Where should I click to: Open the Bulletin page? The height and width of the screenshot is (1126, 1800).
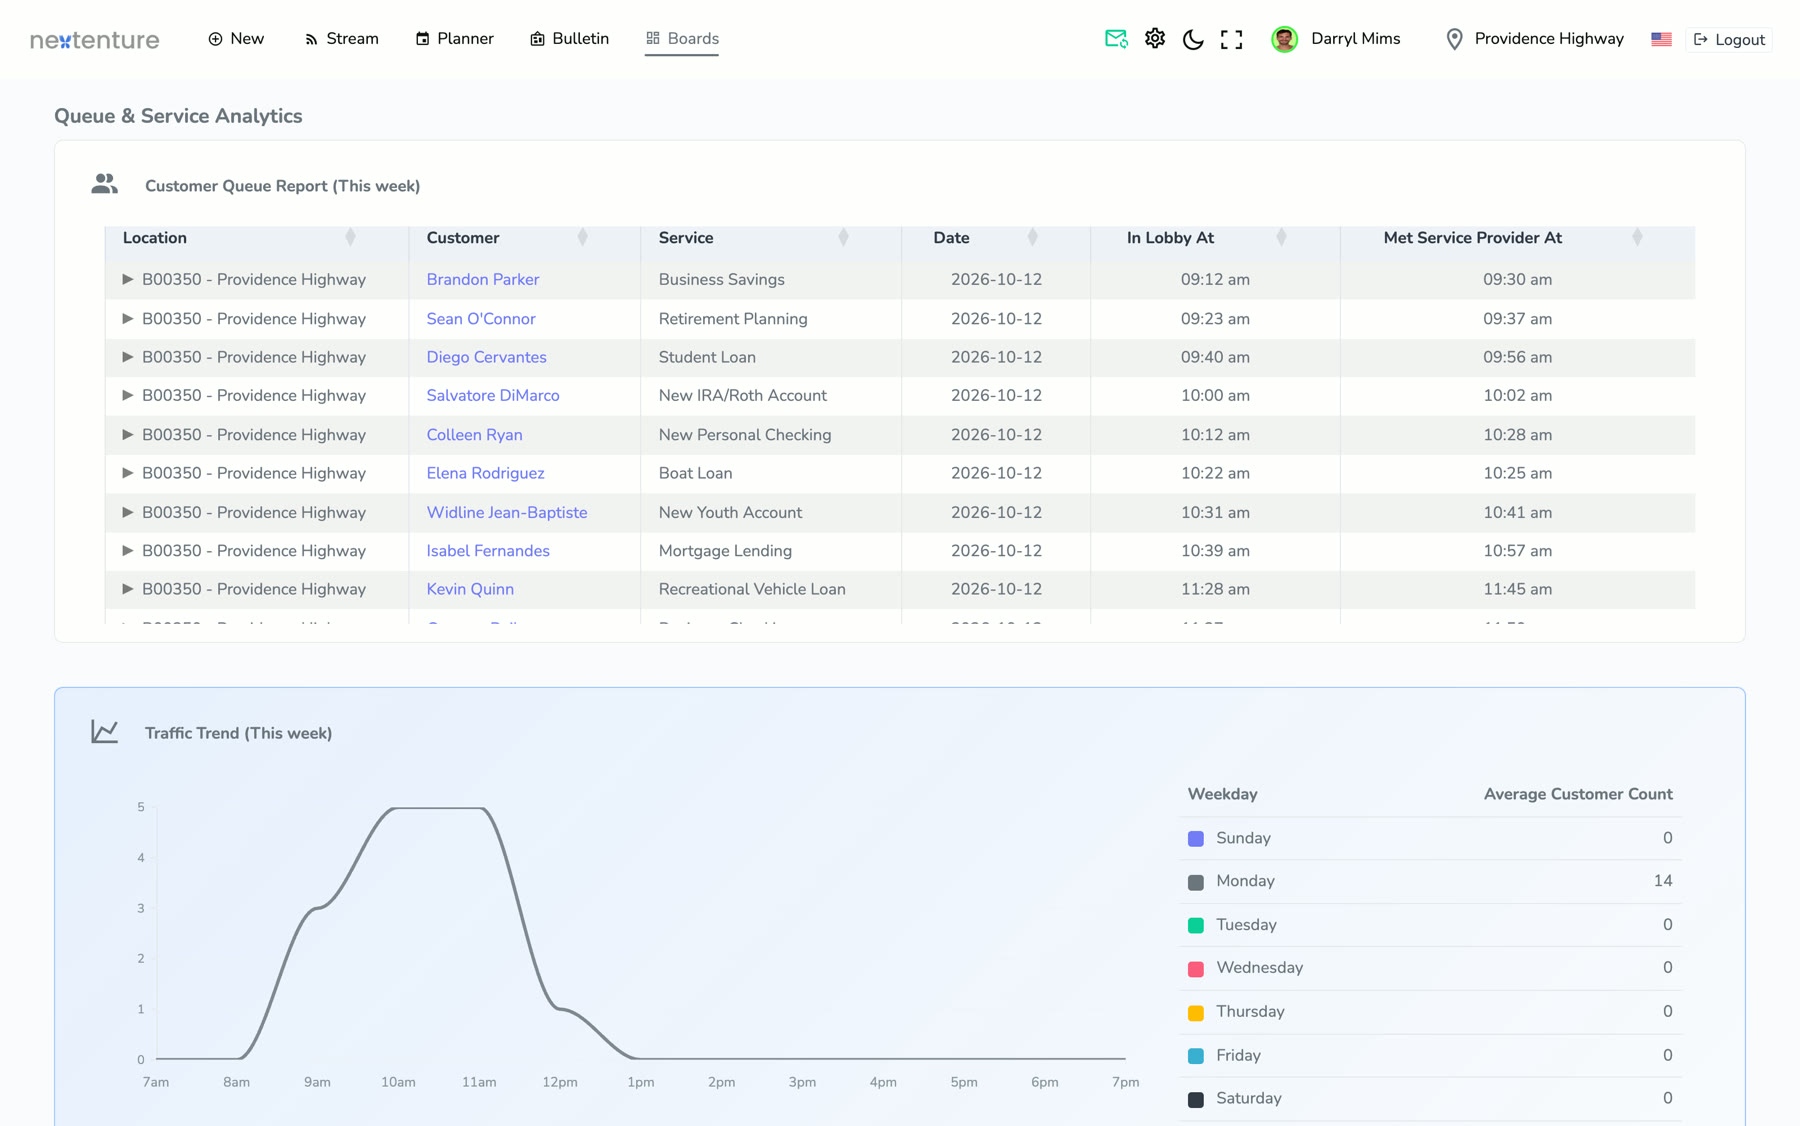click(x=569, y=39)
